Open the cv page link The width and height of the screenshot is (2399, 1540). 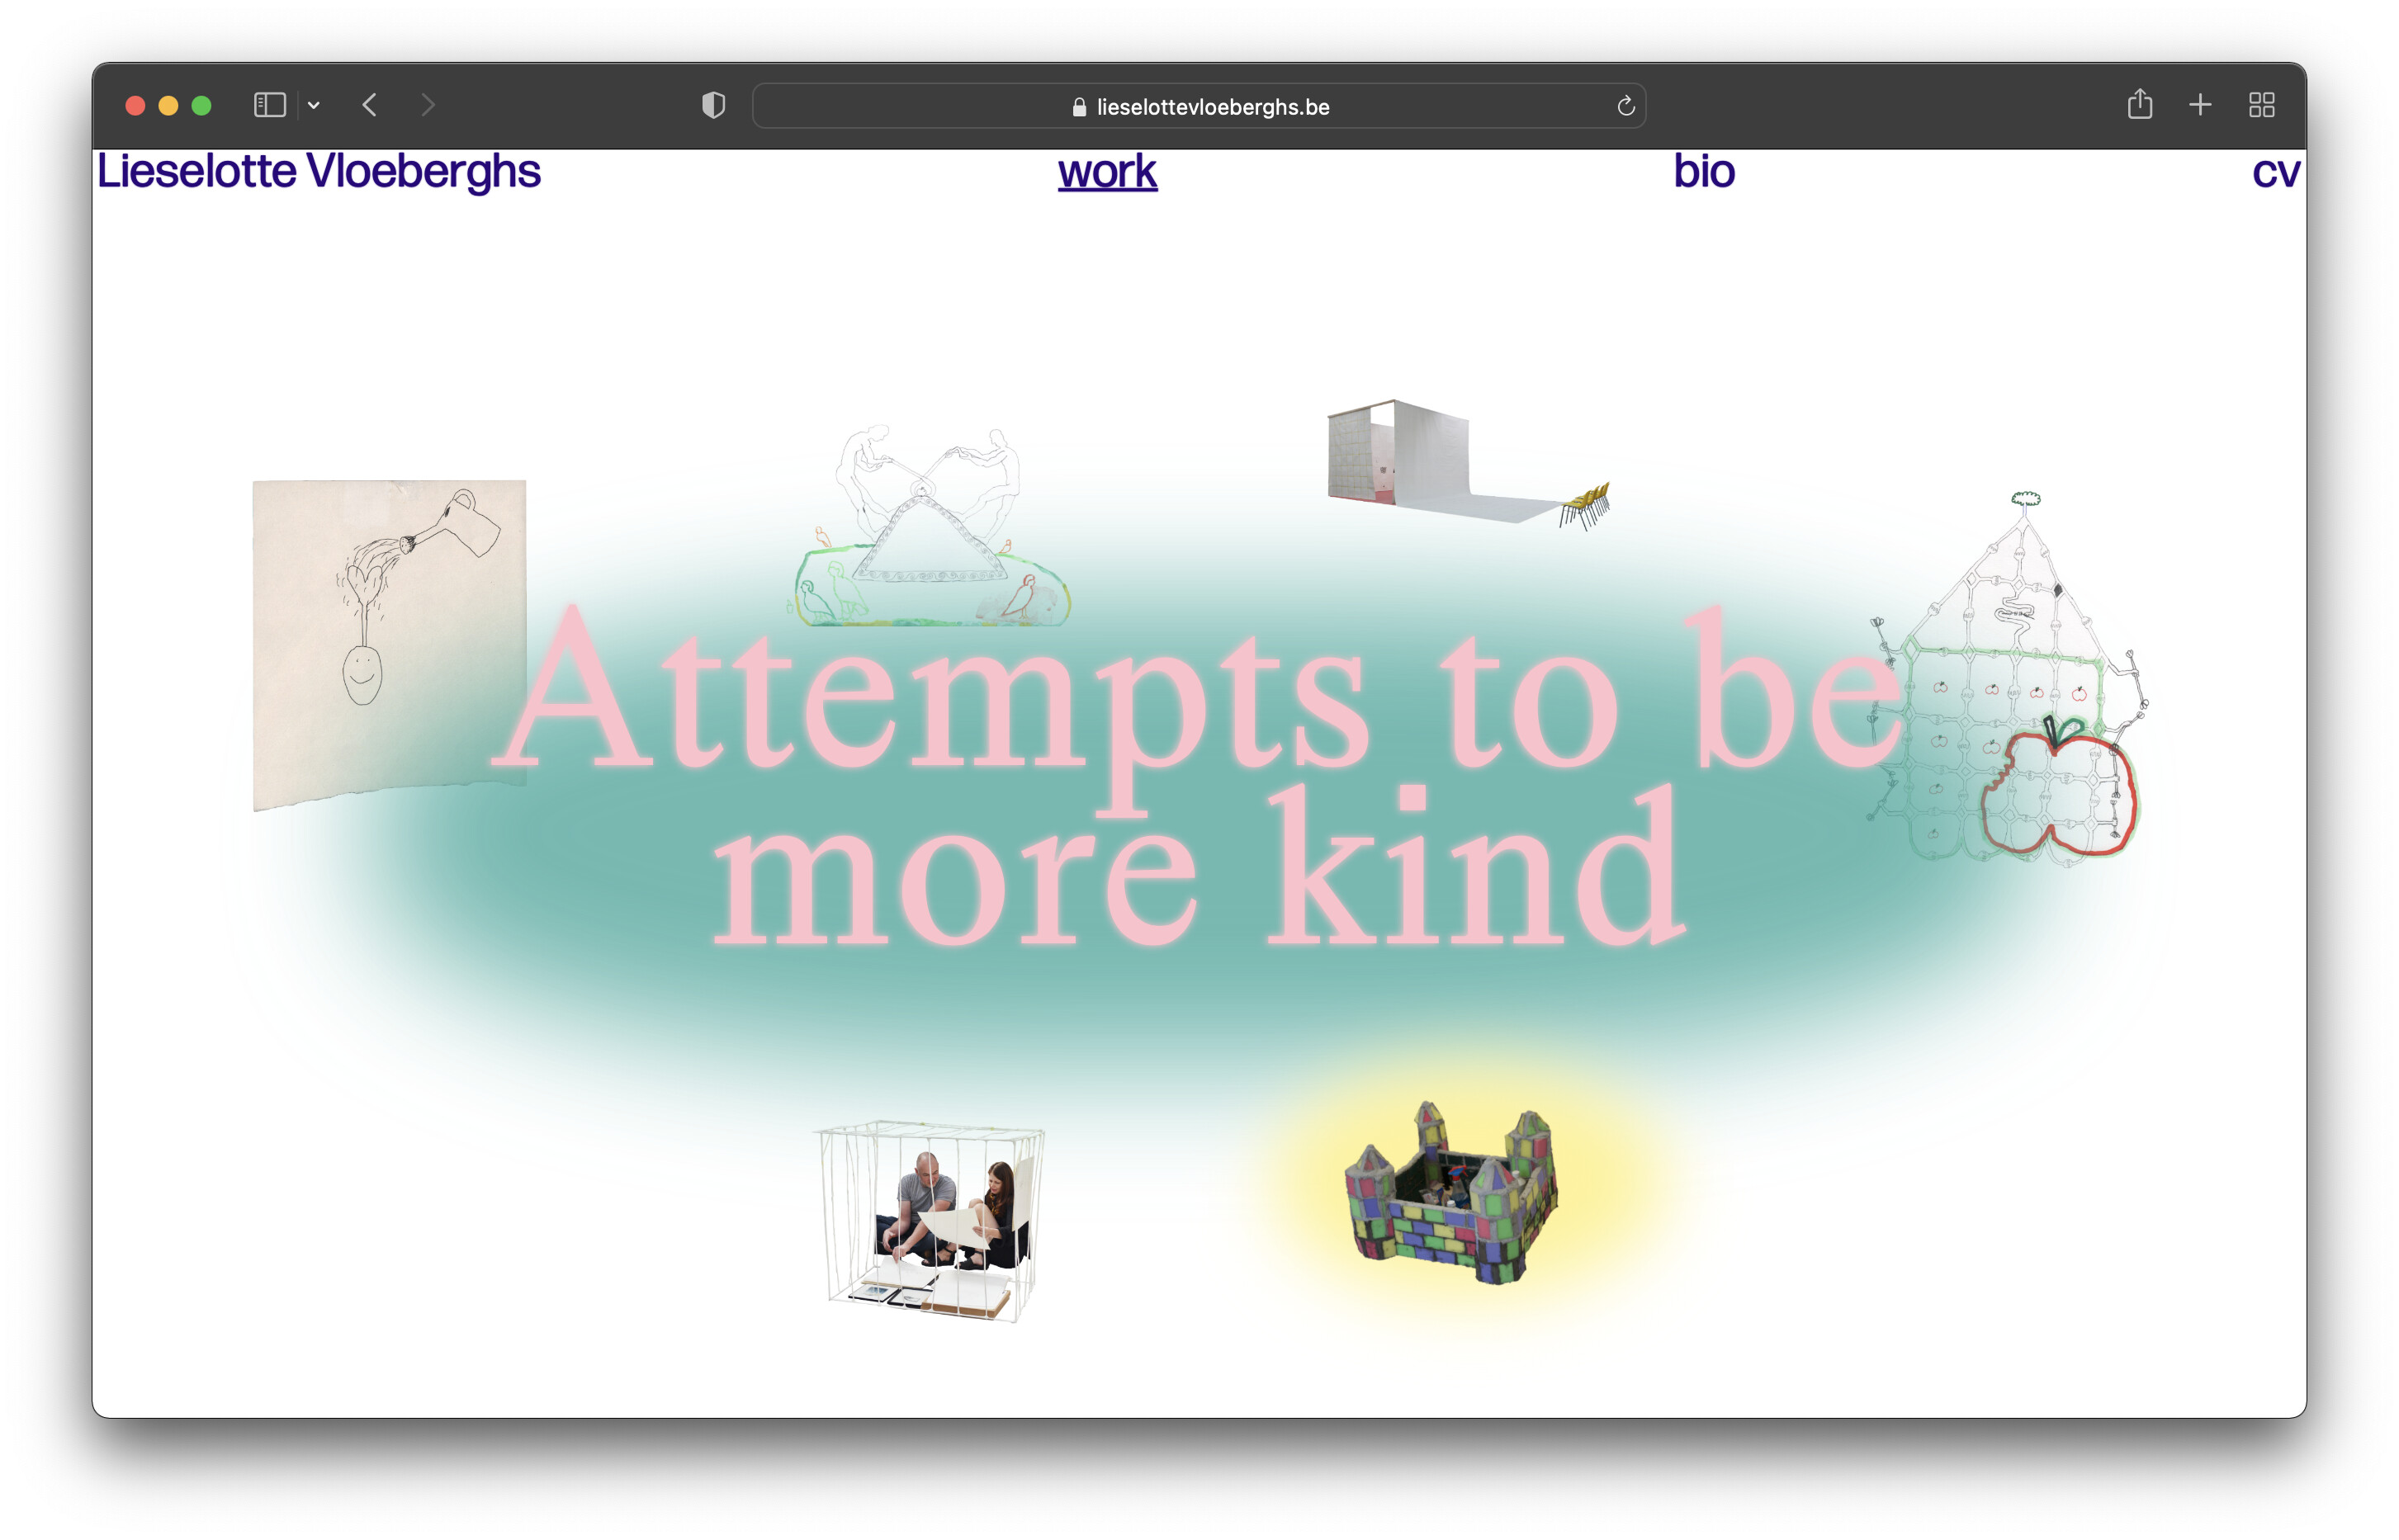(x=2275, y=171)
